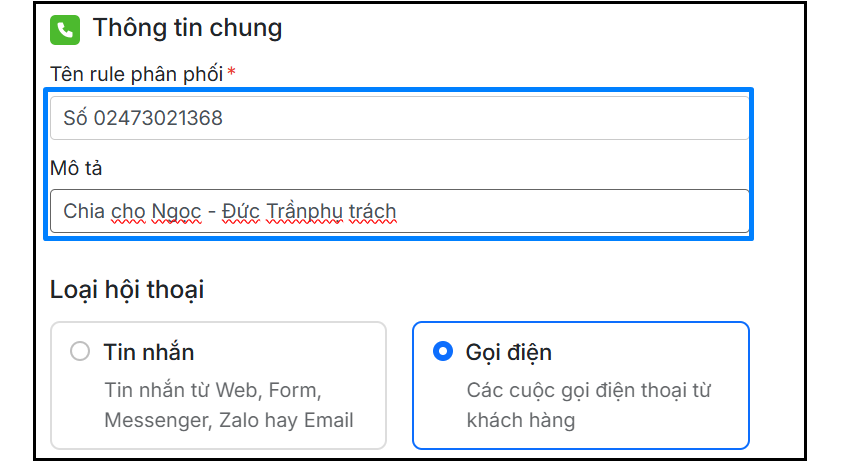Click the green phone icon
Image resolution: width=841 pixels, height=463 pixels.
click(x=64, y=29)
